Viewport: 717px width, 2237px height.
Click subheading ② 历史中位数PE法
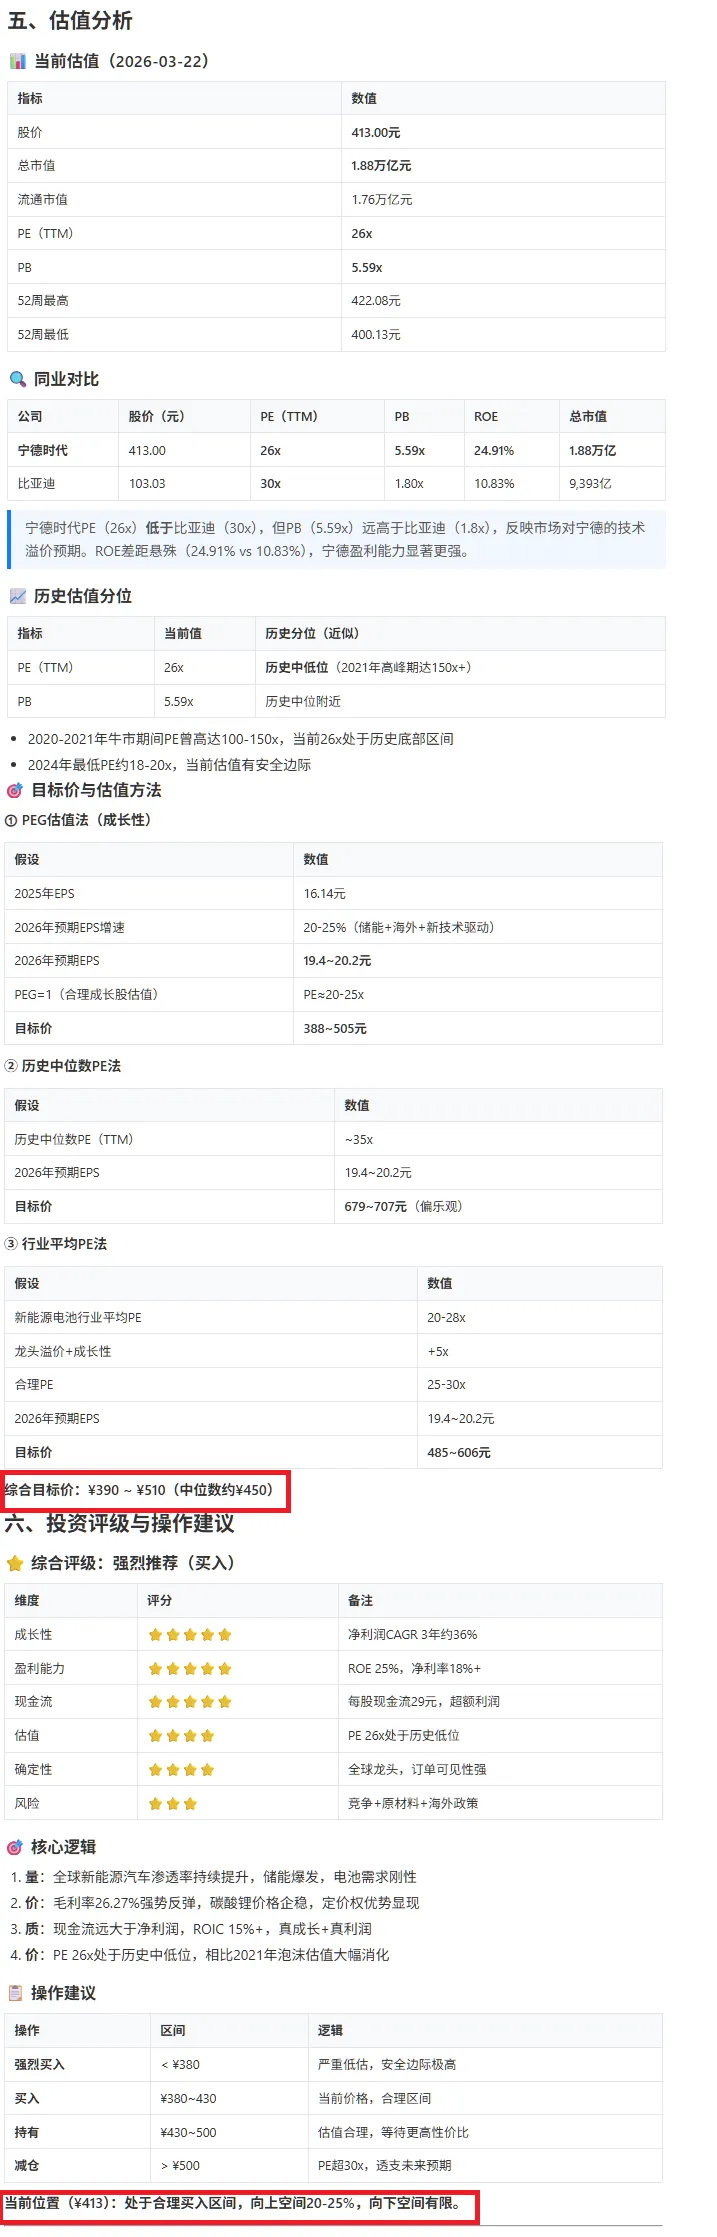(63, 1066)
